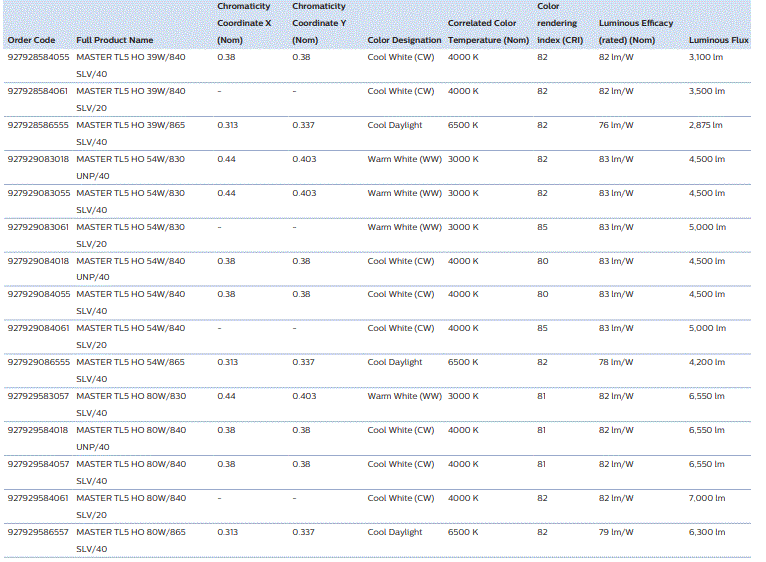The height and width of the screenshot is (562, 766).
Task: Click 3000 K in row 927929083018
Action: click(x=463, y=159)
